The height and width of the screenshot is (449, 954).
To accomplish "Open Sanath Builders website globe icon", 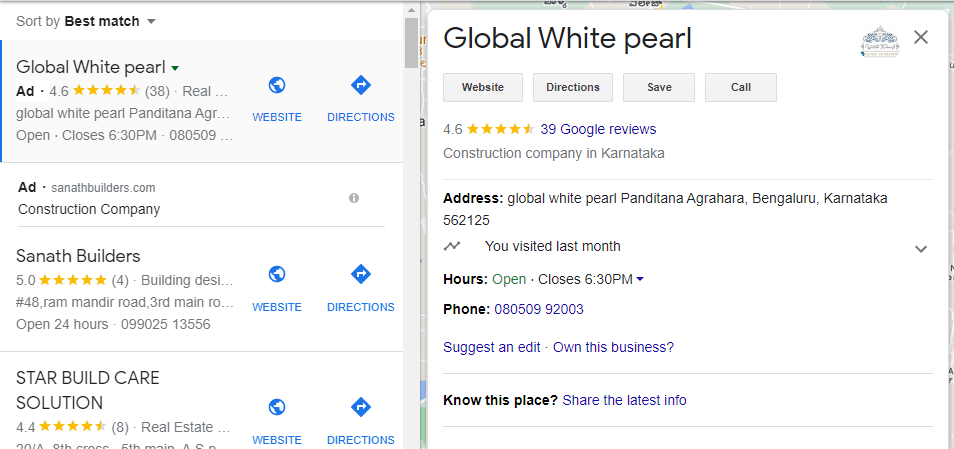I will pyautogui.click(x=277, y=274).
